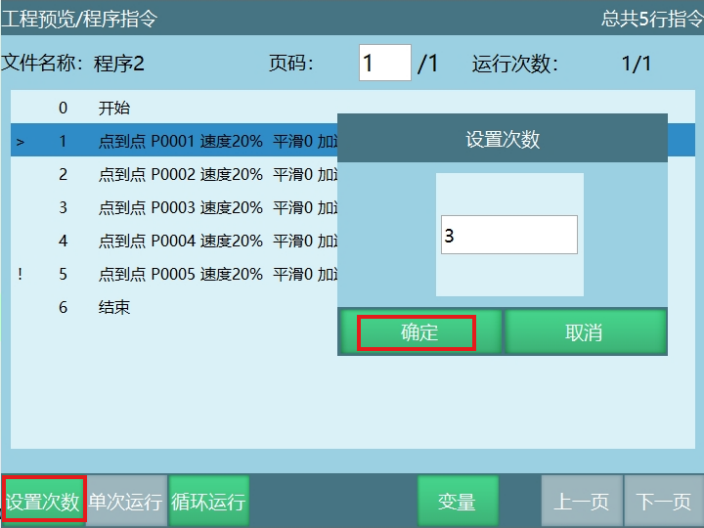Select row 0 开始 instruction
704x528 pixels.
click(x=114, y=108)
